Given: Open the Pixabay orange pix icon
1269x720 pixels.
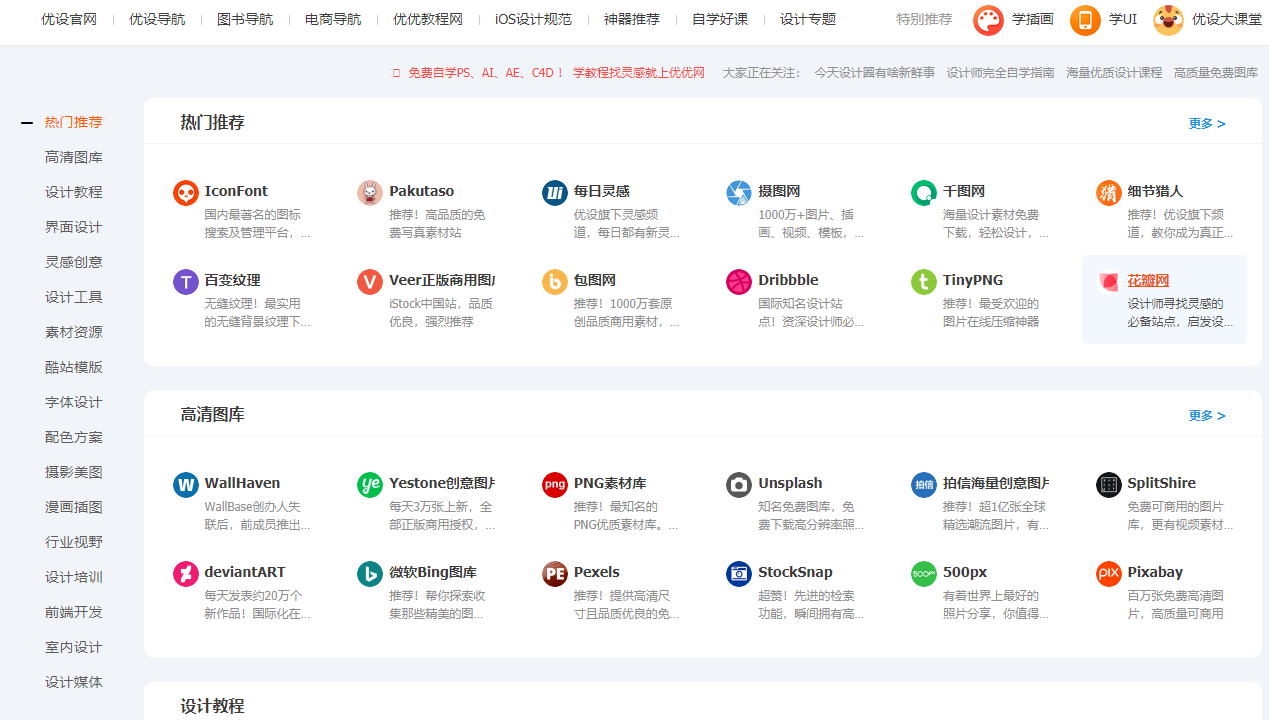Looking at the screenshot, I should click(x=1109, y=574).
